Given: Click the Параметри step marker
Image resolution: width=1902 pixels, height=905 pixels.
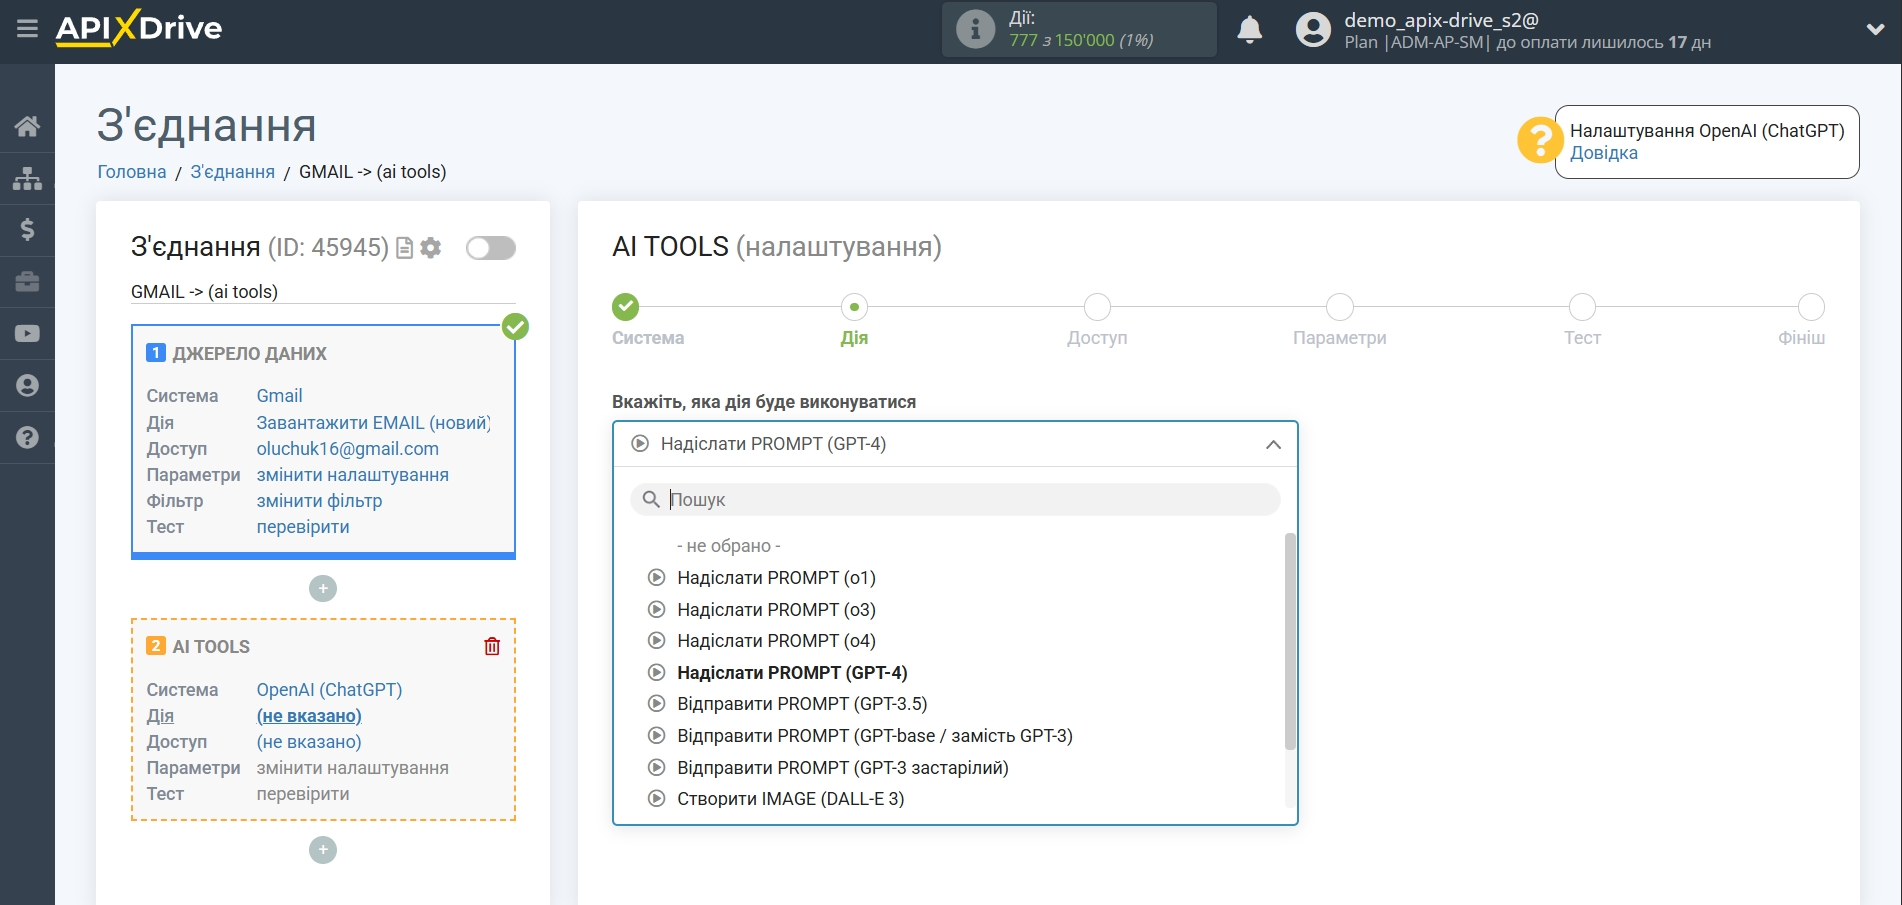Looking at the screenshot, I should click(1340, 306).
